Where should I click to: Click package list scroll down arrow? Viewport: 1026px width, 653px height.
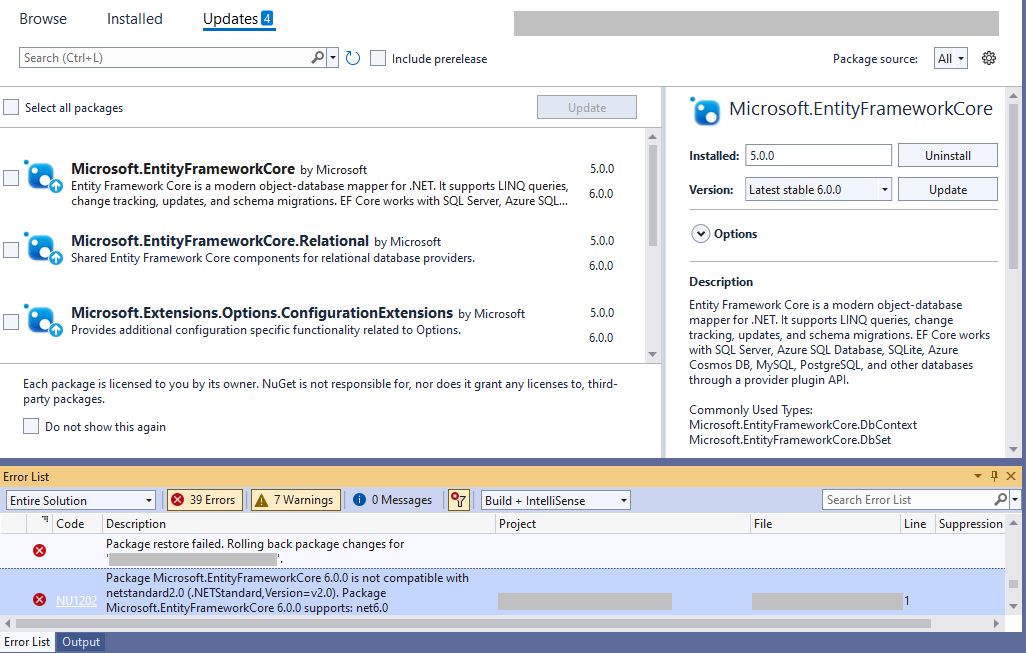pyautogui.click(x=652, y=355)
